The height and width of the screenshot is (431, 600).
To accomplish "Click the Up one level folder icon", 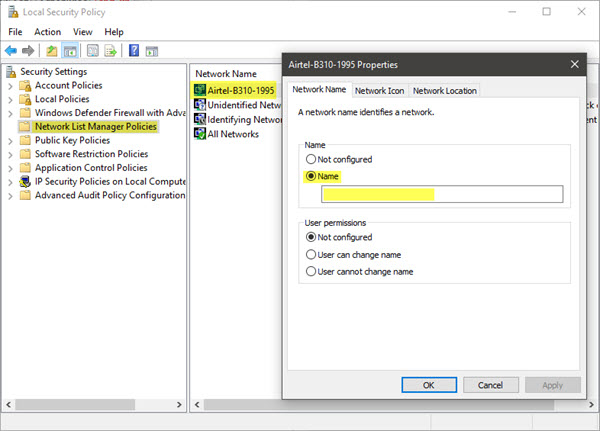I will coord(52,51).
